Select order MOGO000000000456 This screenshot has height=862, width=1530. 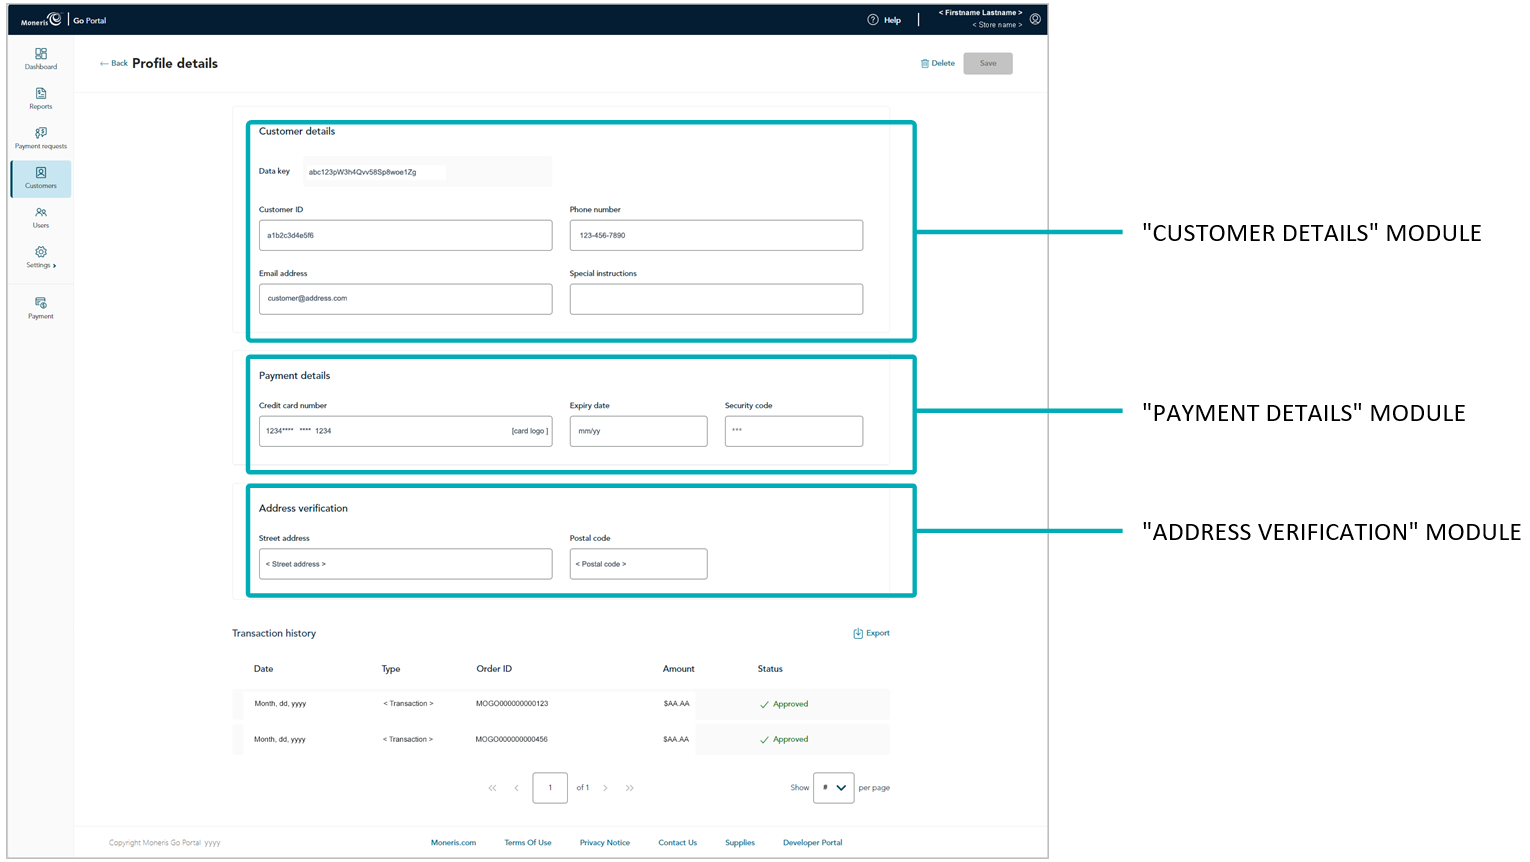pyautogui.click(x=512, y=740)
